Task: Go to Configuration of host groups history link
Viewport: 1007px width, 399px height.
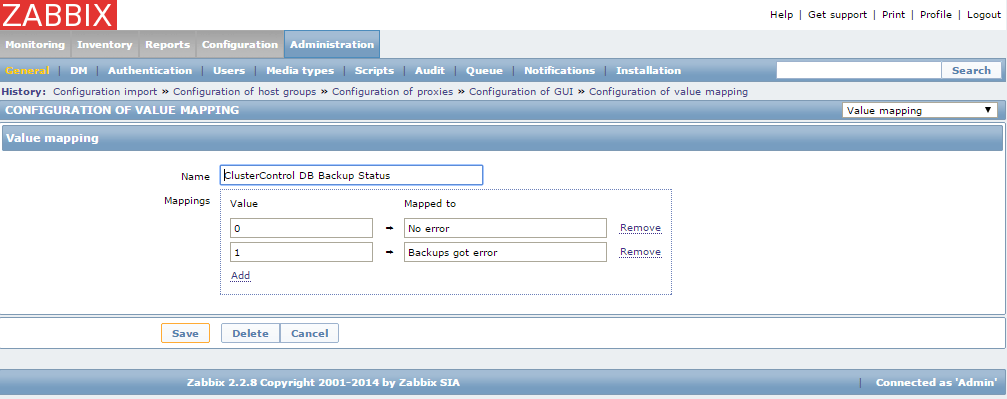Action: [245, 92]
